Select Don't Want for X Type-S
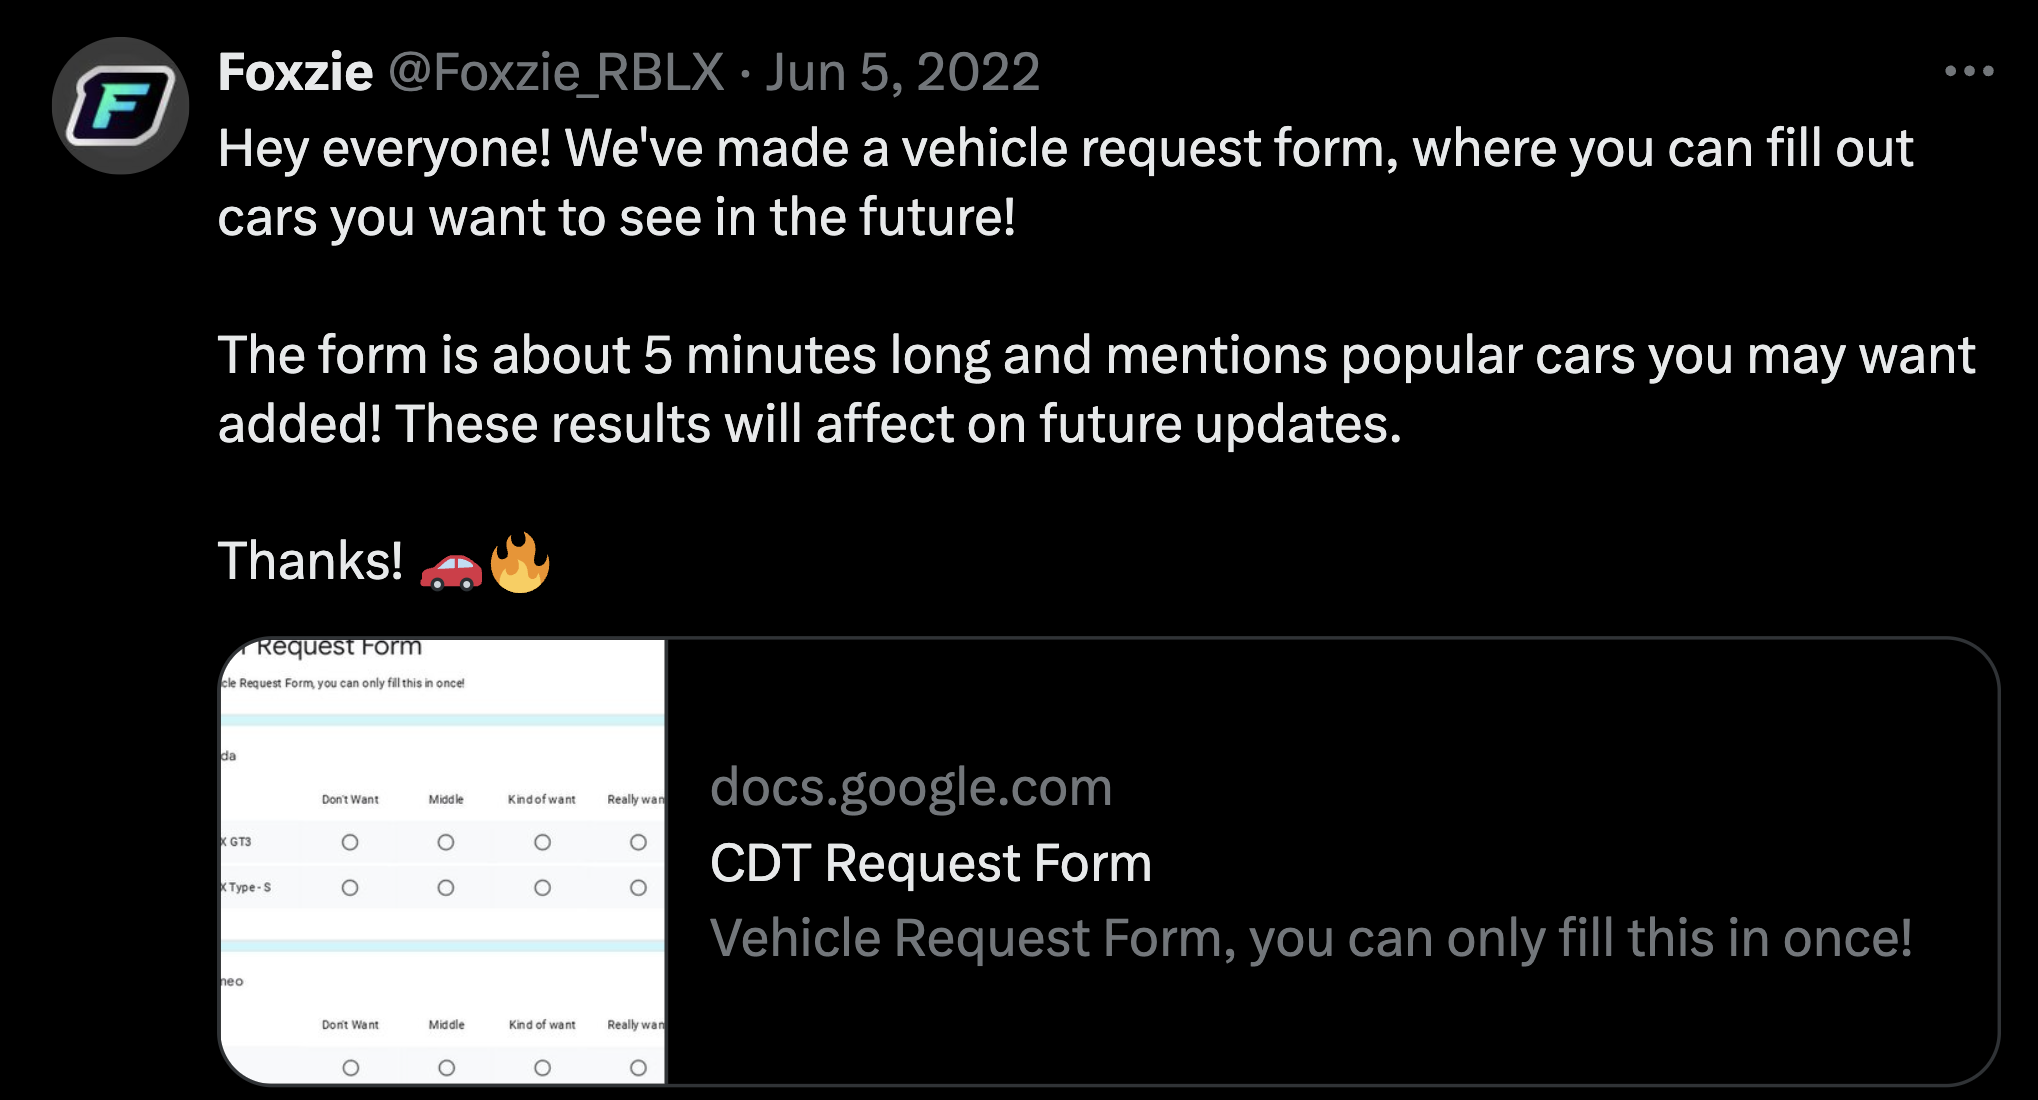 coord(350,888)
